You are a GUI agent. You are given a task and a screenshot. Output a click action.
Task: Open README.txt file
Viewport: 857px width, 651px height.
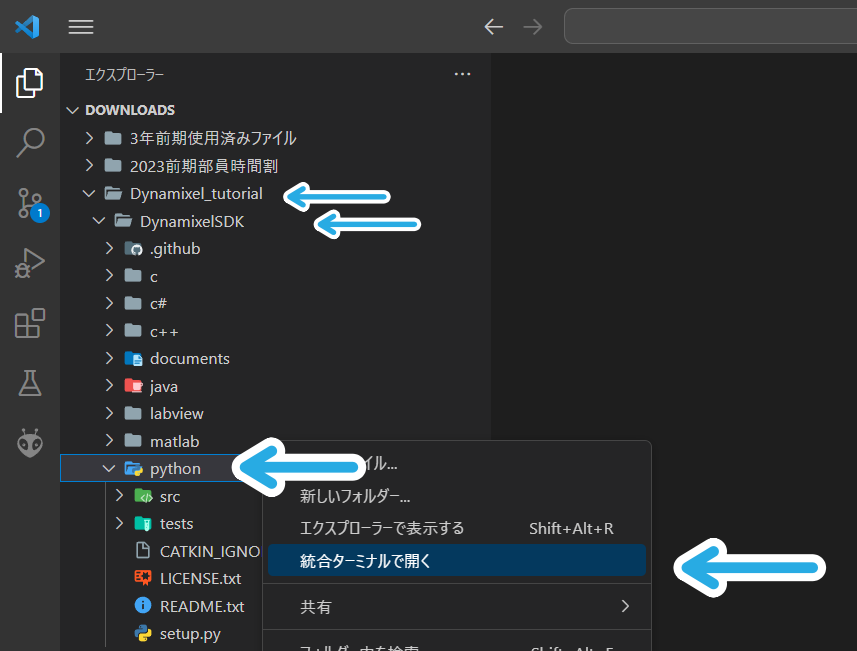[202, 606]
